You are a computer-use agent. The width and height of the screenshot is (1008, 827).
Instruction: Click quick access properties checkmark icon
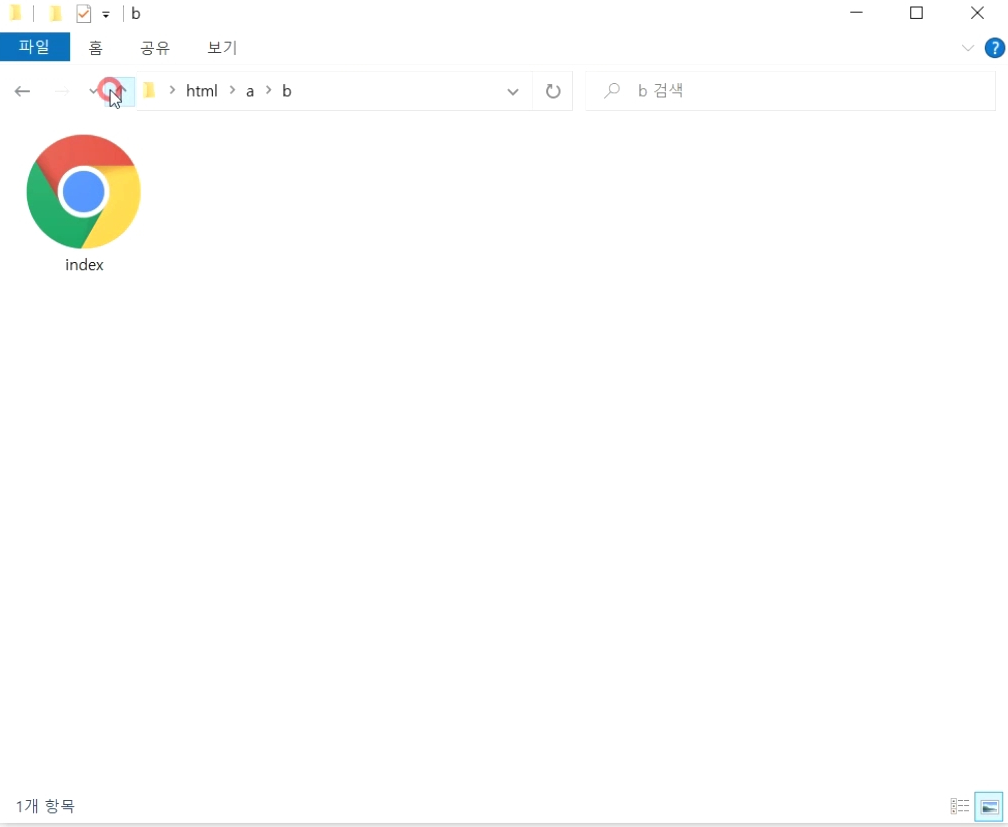84,14
